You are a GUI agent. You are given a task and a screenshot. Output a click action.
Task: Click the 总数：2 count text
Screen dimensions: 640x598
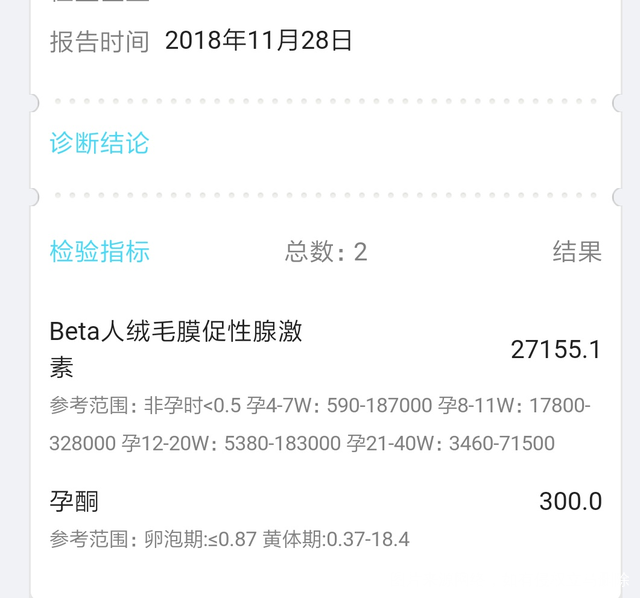[x=326, y=252]
